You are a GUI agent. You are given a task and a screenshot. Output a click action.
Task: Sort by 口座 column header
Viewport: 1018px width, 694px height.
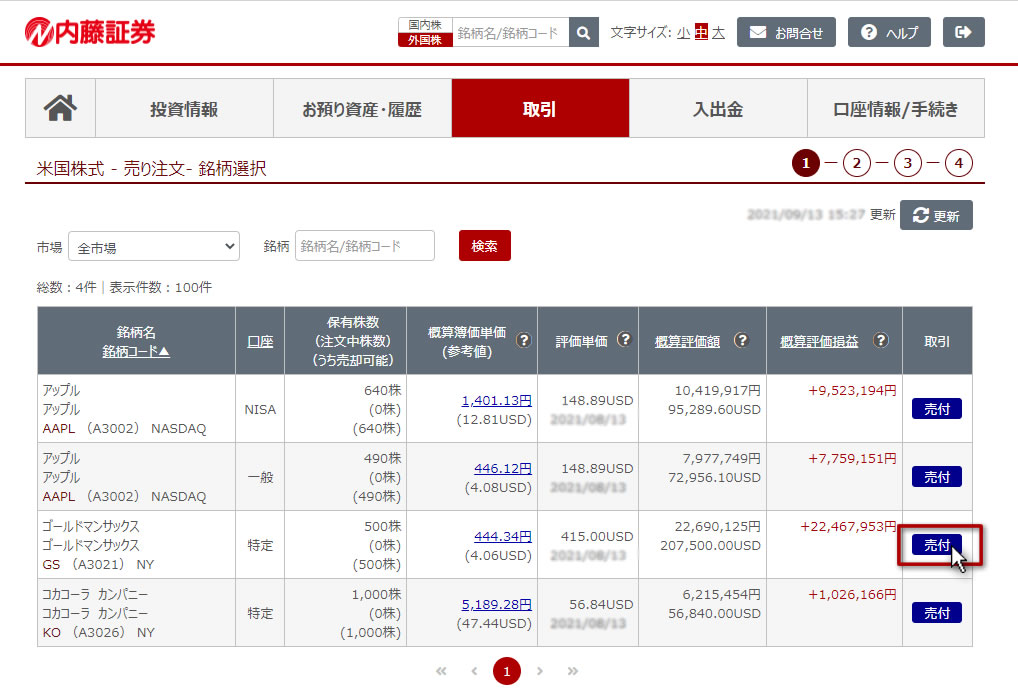click(260, 341)
